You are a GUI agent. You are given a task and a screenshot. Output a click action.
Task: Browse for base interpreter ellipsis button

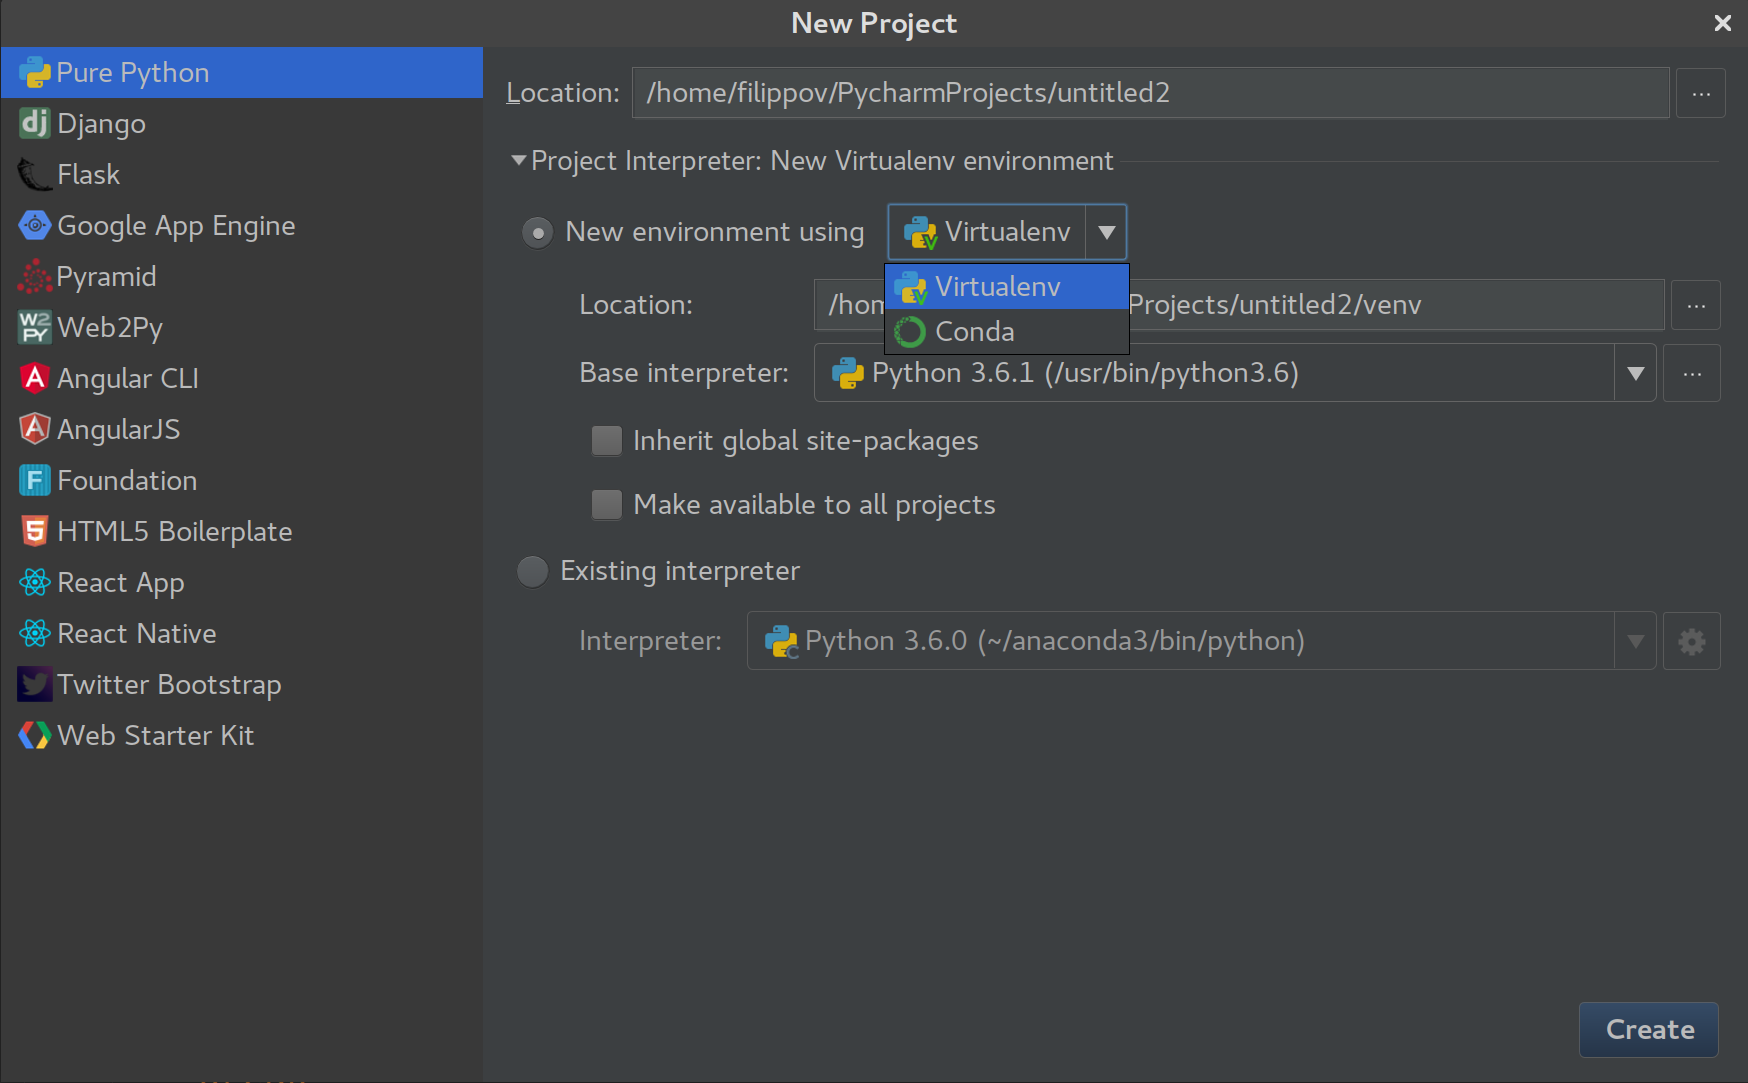click(x=1692, y=374)
